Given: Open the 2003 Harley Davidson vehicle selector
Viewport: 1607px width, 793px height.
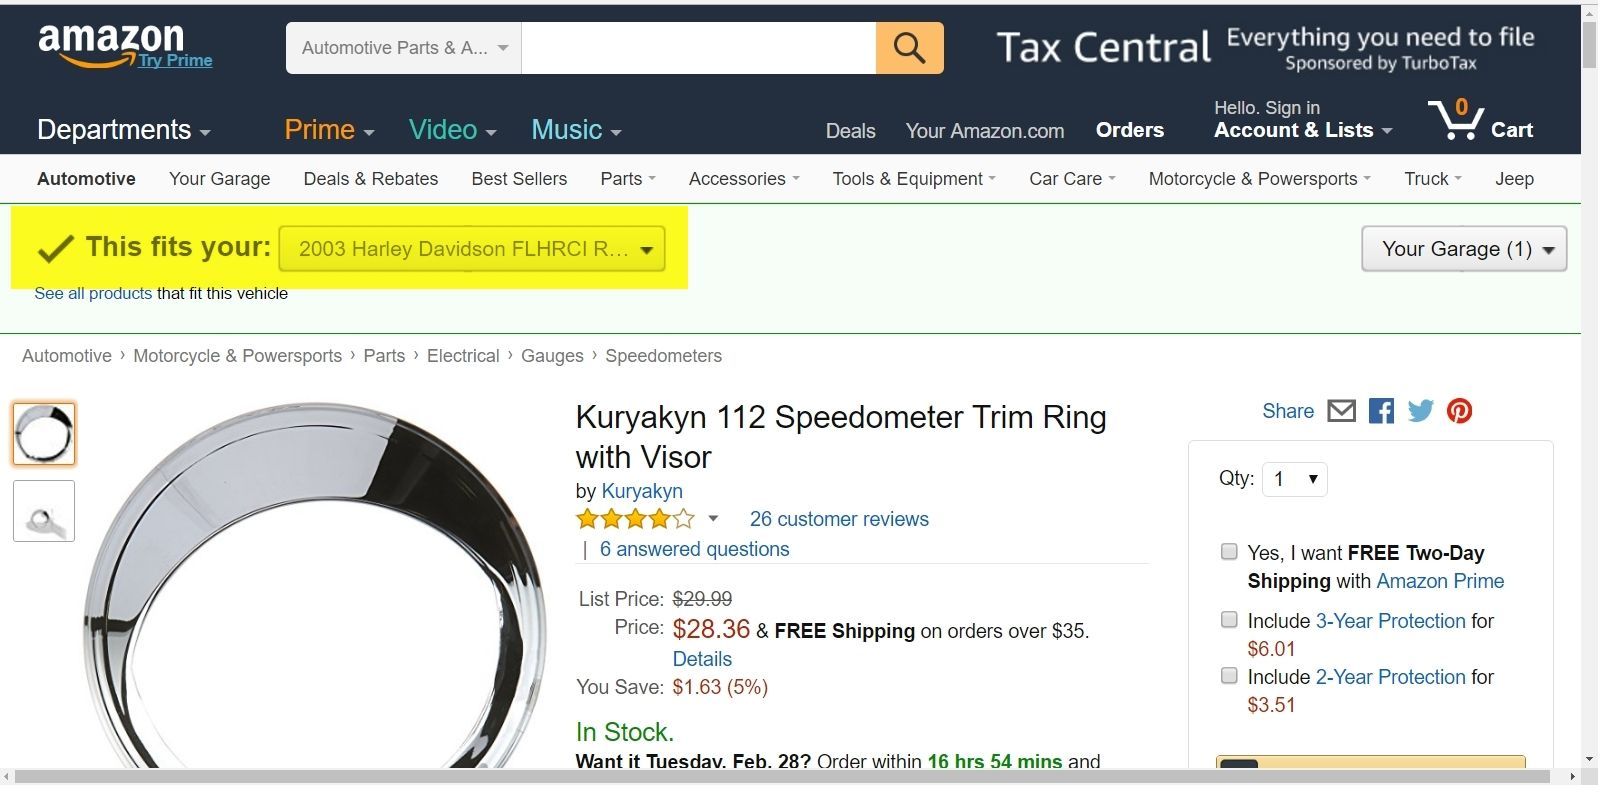Looking at the screenshot, I should [x=471, y=249].
